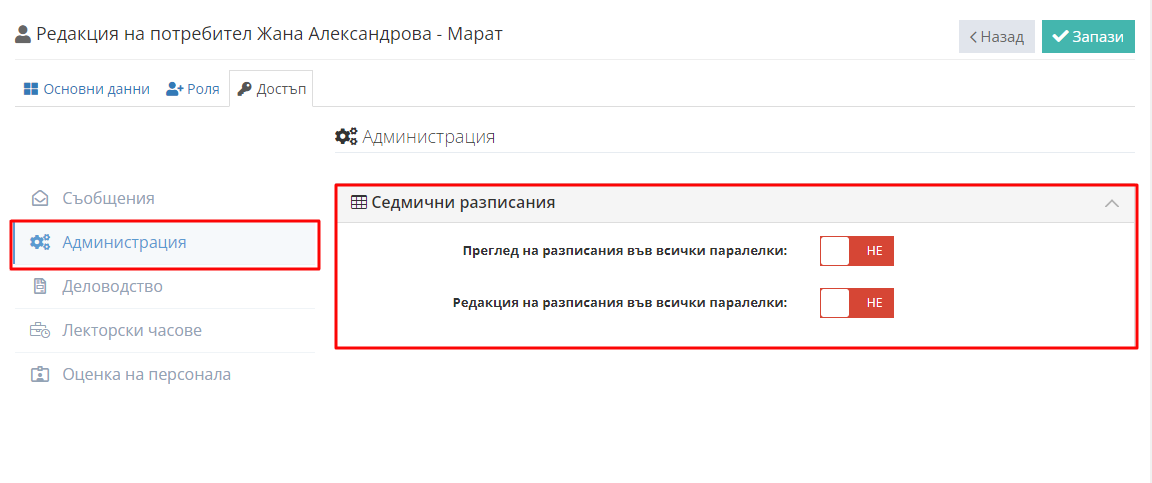Collapse the Седмични разписания panel chevron
This screenshot has height=483, width=1152.
[x=1112, y=204]
